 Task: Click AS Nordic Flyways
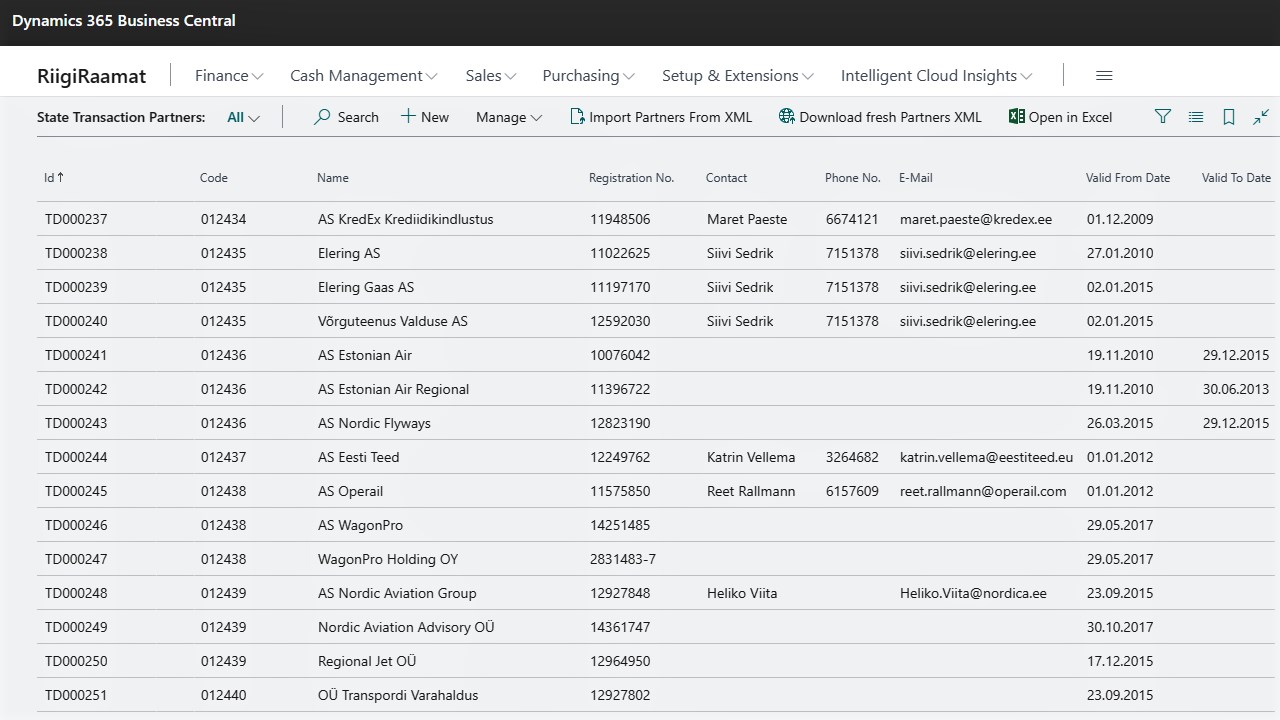[374, 423]
